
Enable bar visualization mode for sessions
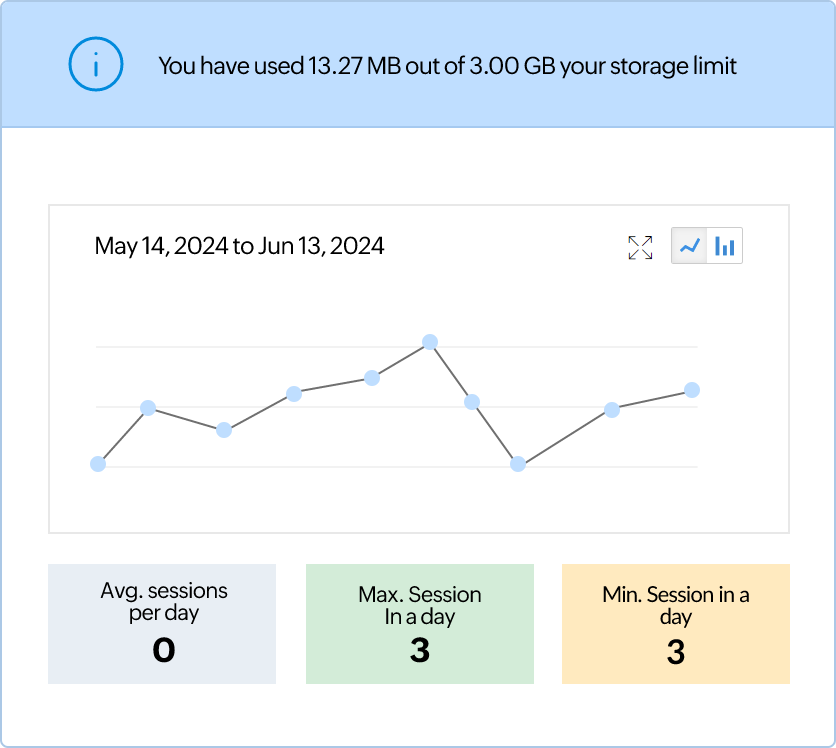pos(726,245)
